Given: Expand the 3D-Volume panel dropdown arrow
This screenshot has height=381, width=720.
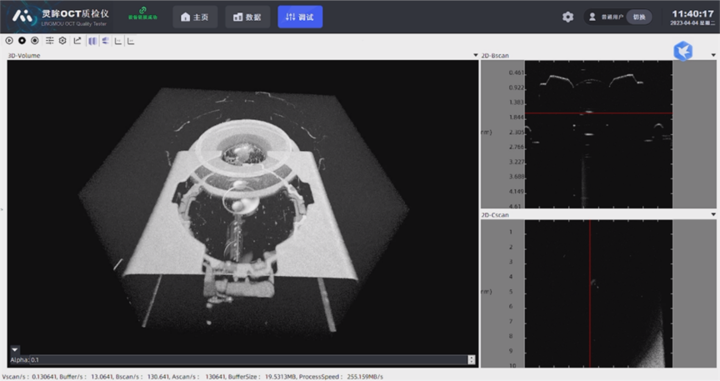Looking at the screenshot, I should 476,55.
